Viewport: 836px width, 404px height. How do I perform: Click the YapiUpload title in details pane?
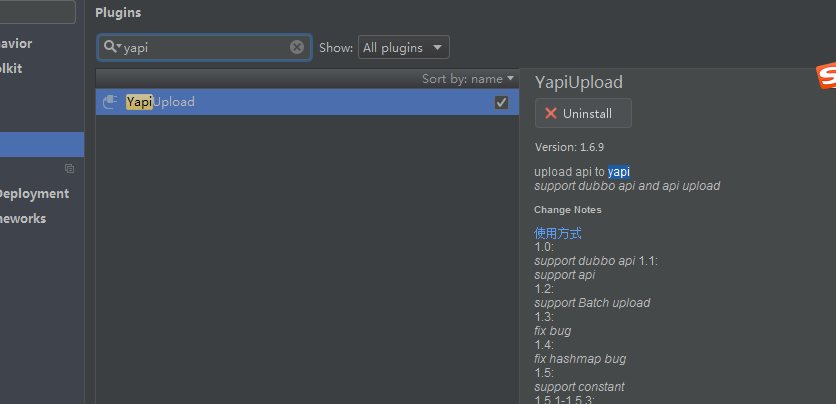click(579, 82)
